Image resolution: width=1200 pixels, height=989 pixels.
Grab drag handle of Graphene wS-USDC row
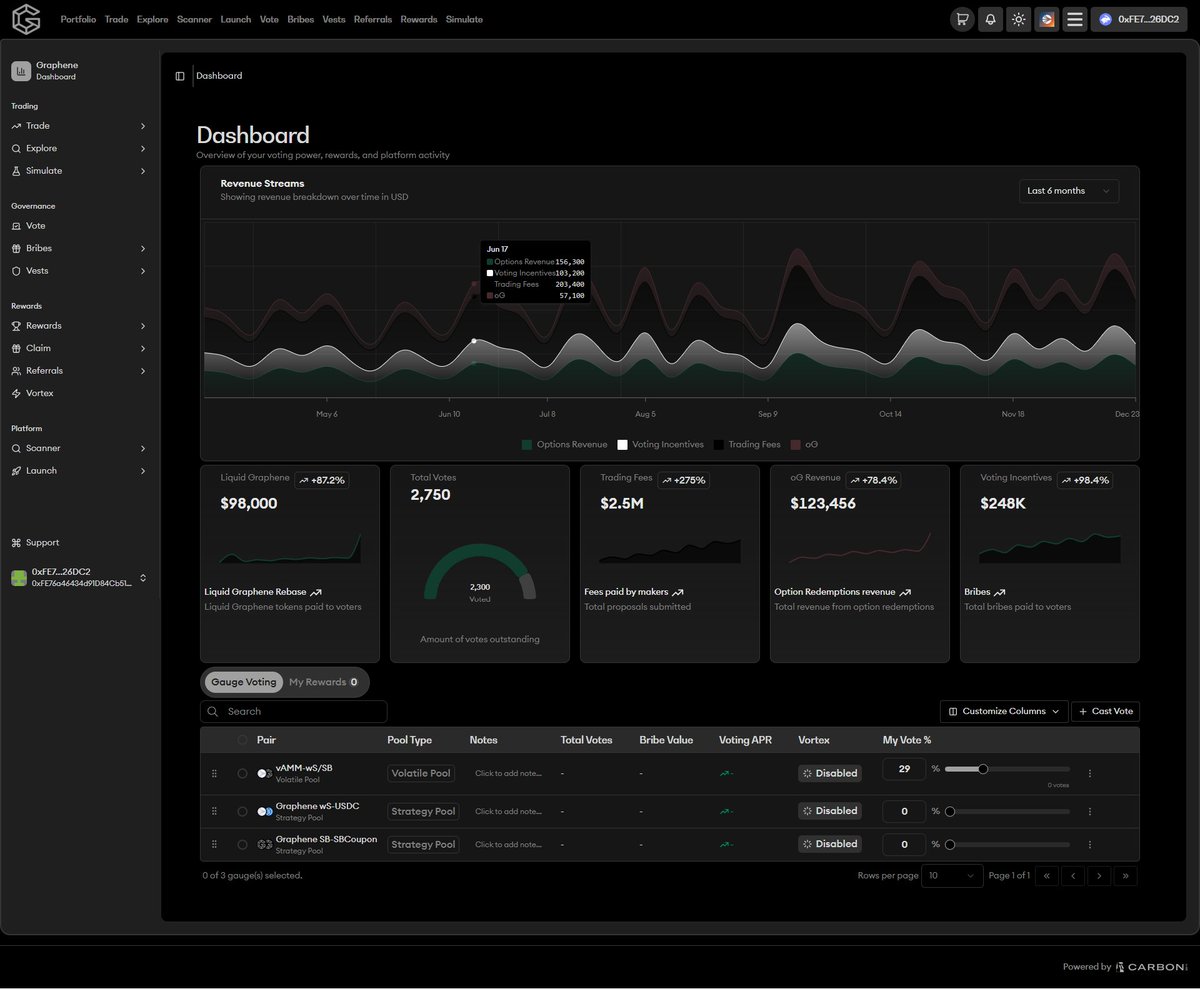pos(214,811)
